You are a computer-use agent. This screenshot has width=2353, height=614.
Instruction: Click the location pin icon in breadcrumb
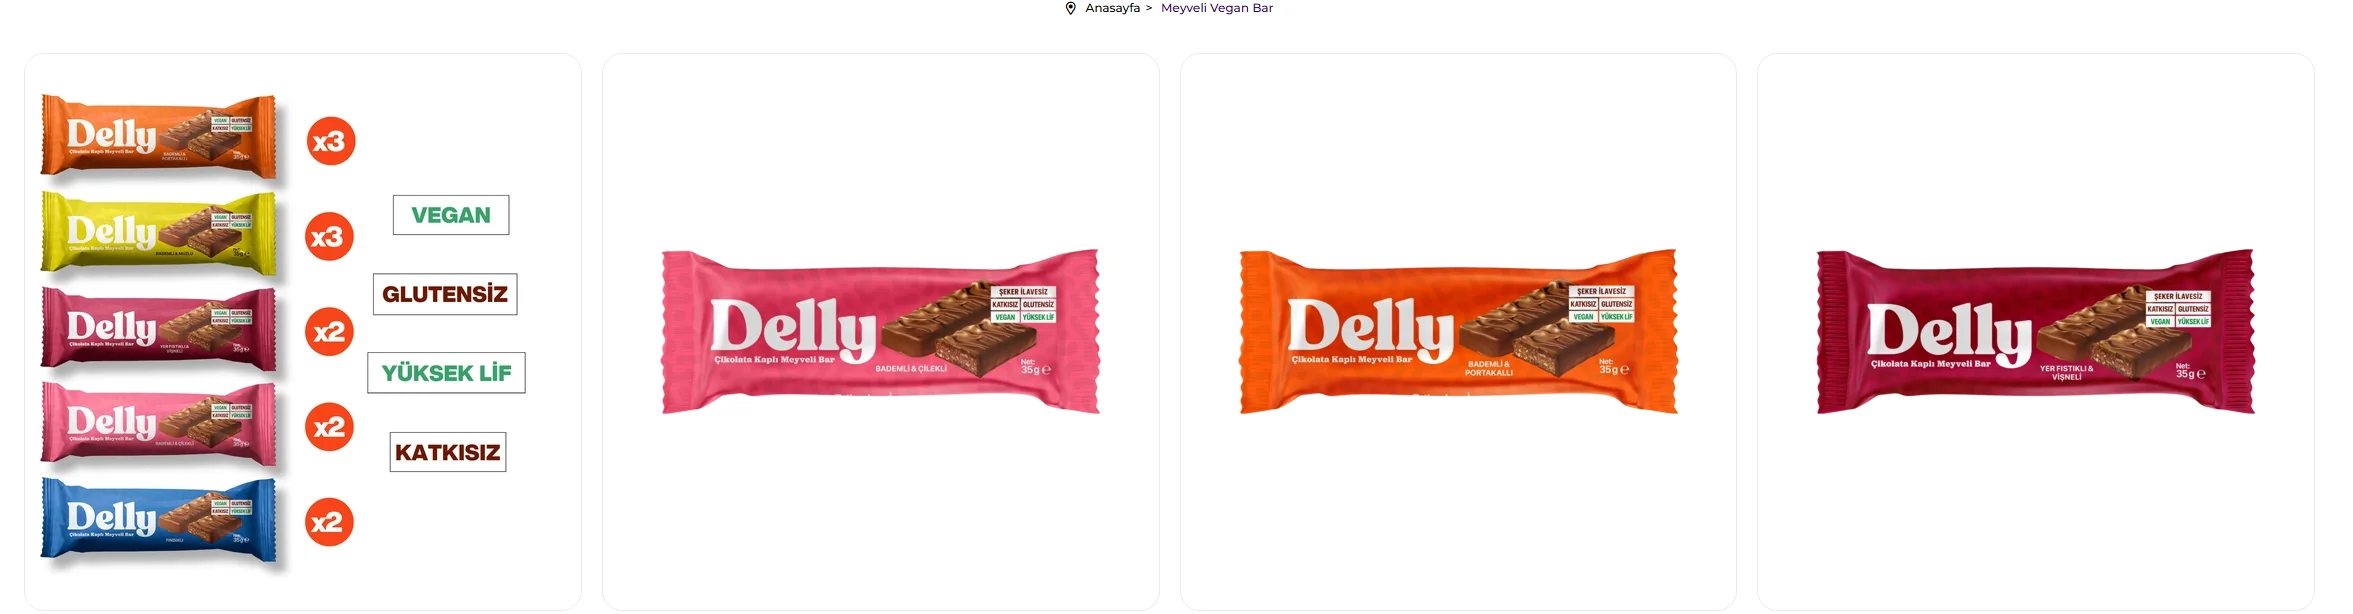1070,8
